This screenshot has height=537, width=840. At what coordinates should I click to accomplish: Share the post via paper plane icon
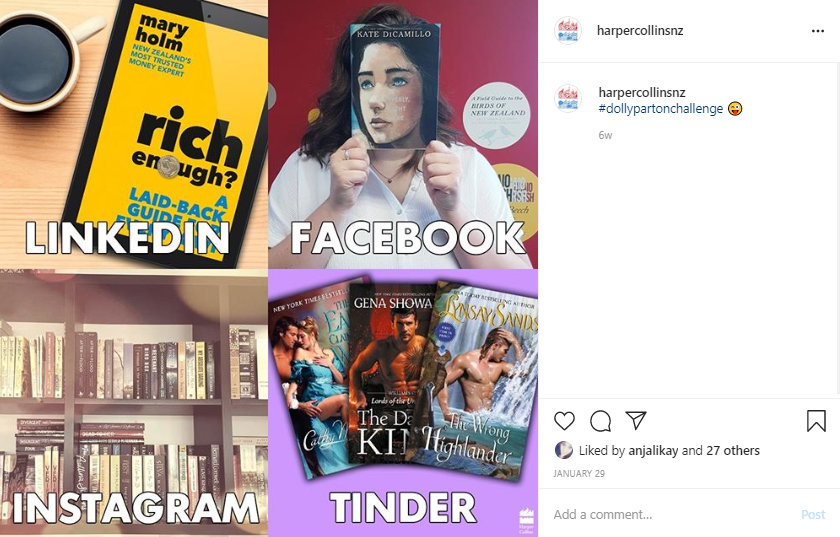636,421
